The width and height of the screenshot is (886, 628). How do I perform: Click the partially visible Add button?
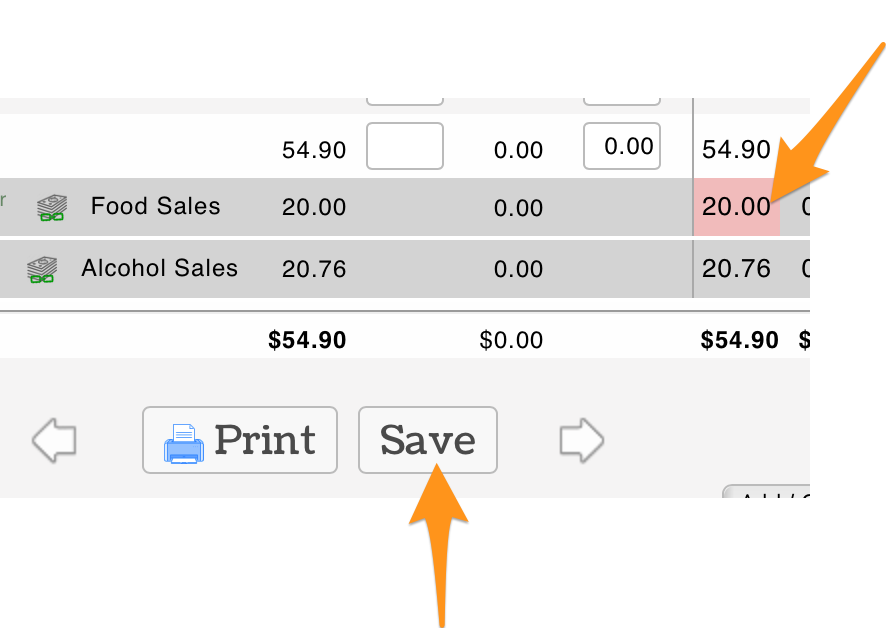pos(766,493)
